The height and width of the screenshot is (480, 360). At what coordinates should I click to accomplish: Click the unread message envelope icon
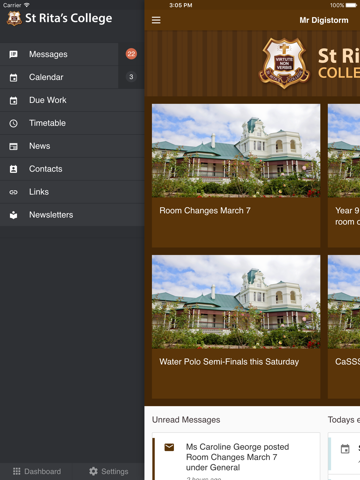click(169, 447)
